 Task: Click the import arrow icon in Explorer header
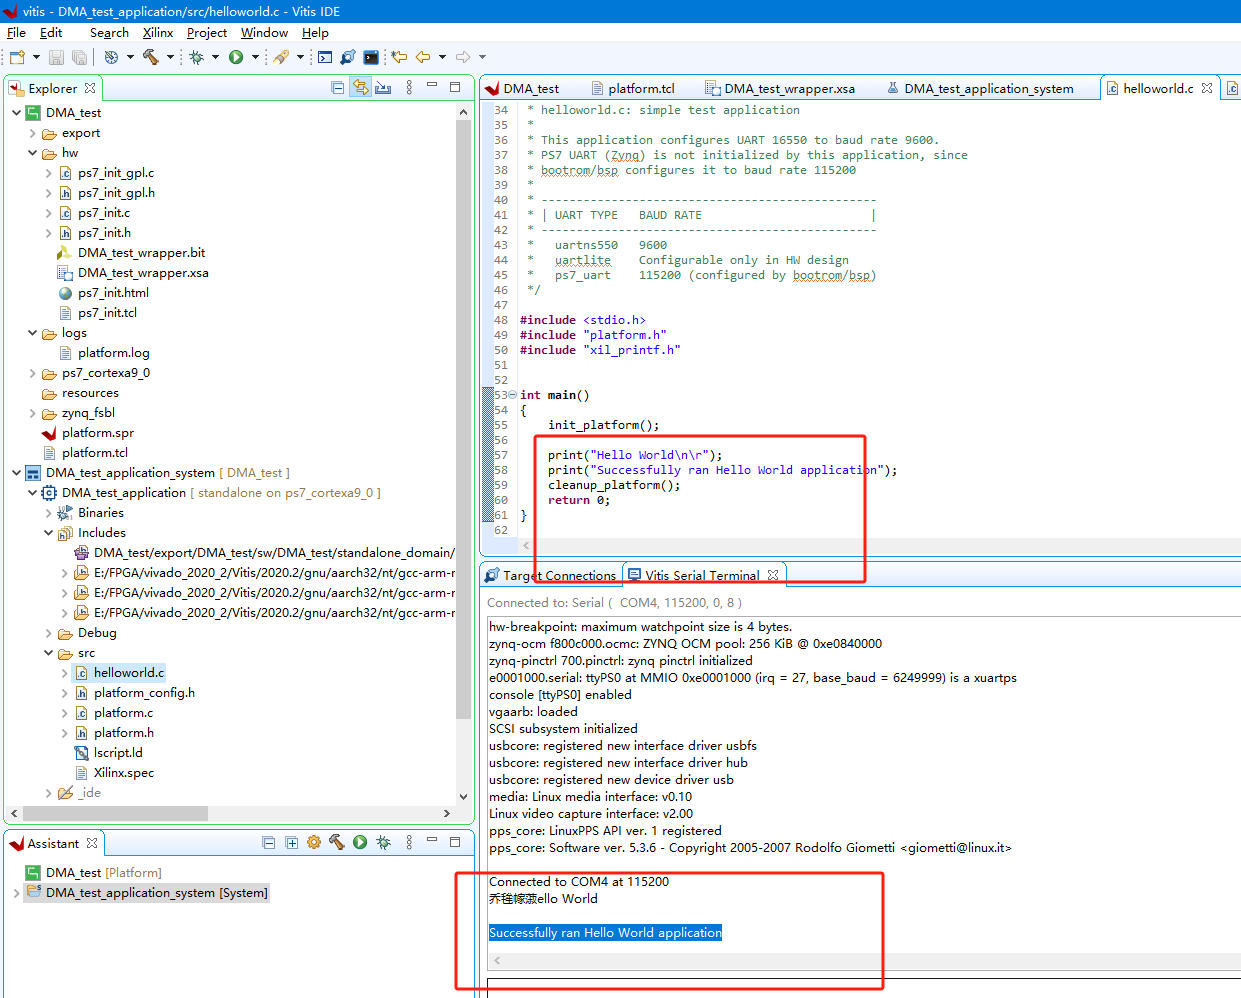tap(383, 88)
